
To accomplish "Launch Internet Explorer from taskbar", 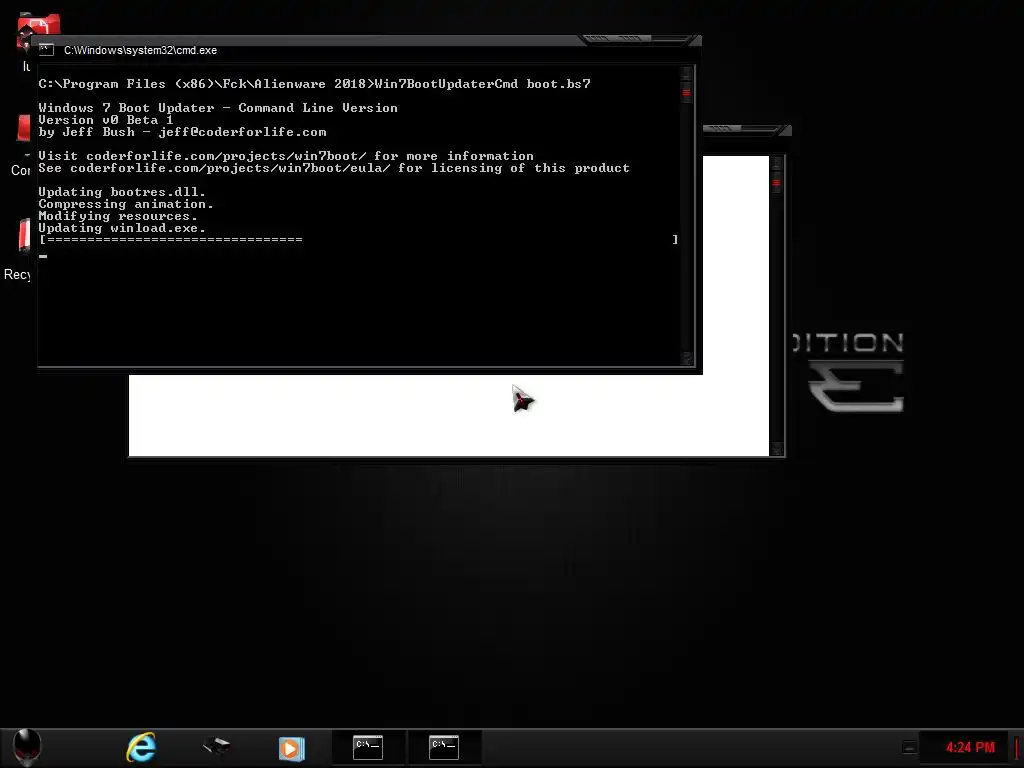I will 140,747.
